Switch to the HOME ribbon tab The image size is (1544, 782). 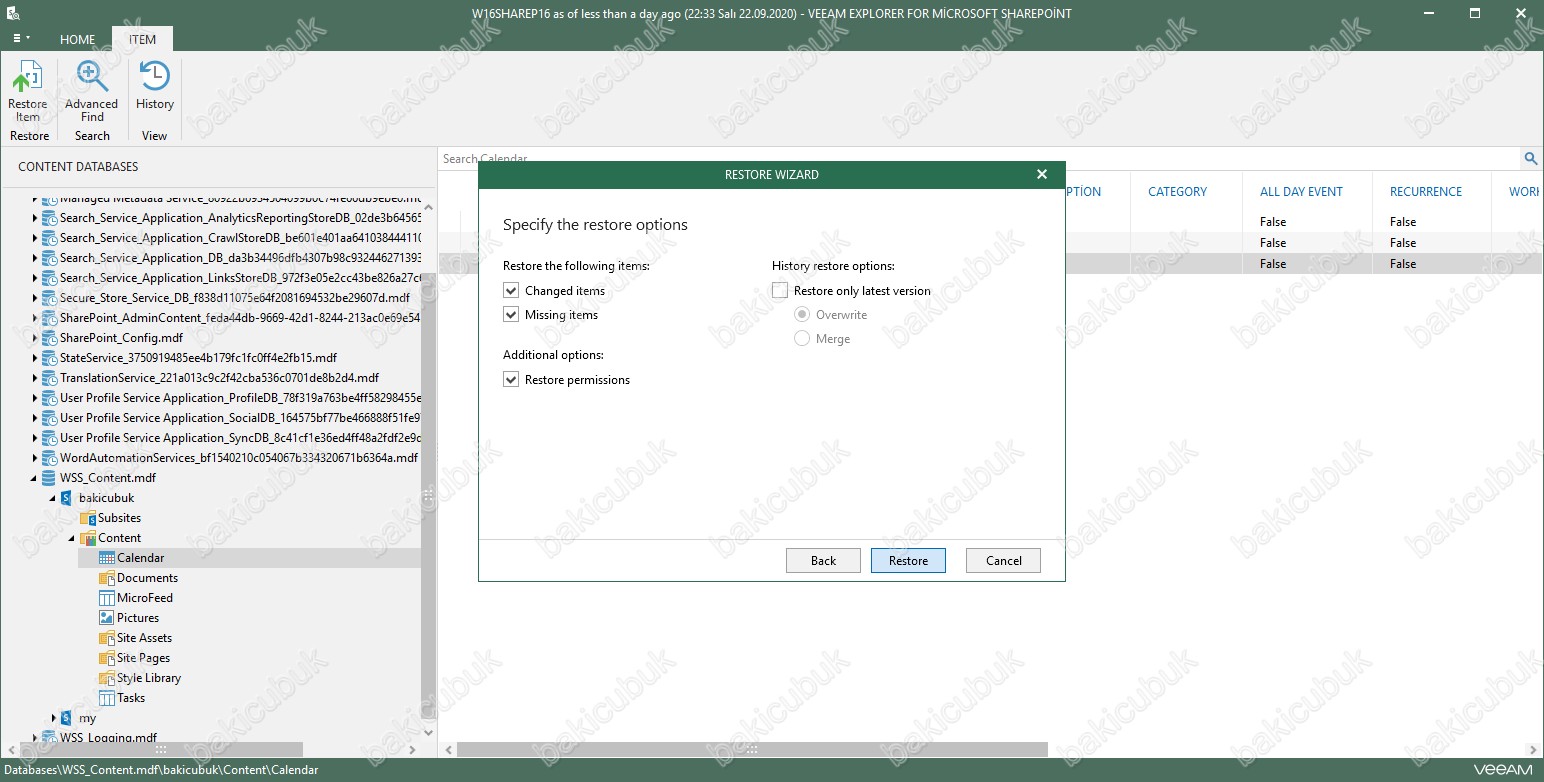(77, 40)
